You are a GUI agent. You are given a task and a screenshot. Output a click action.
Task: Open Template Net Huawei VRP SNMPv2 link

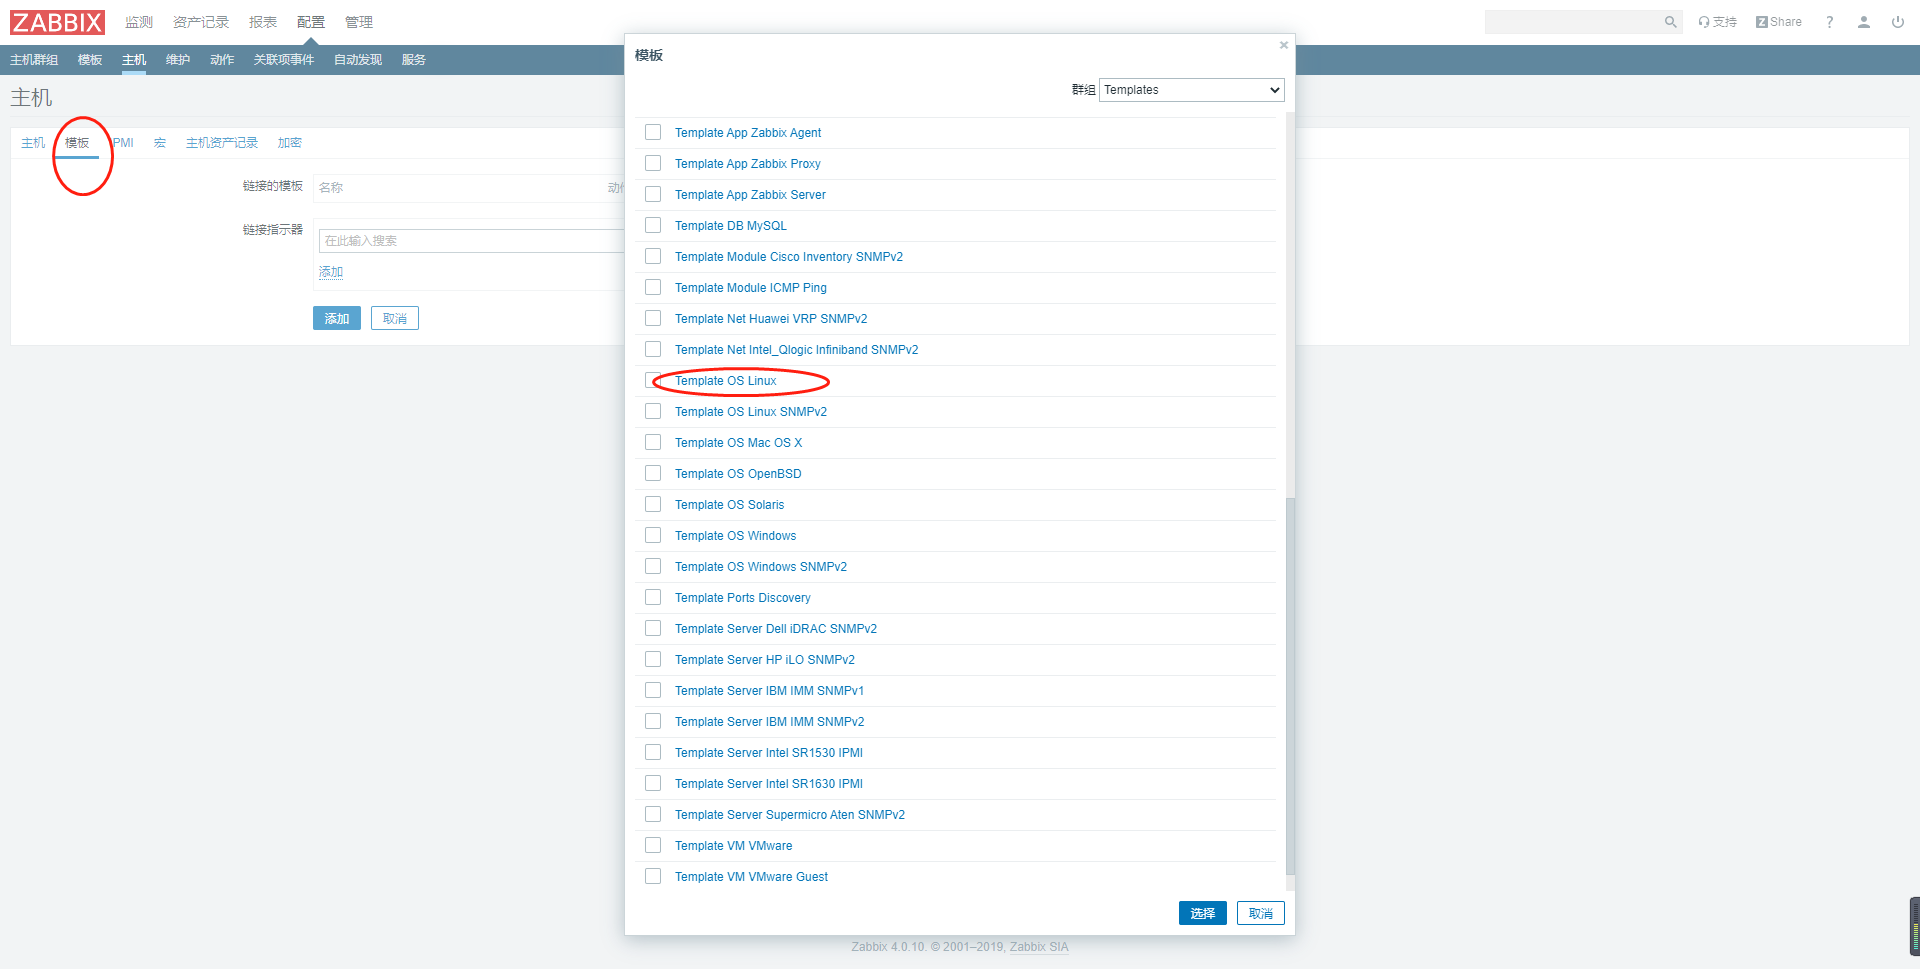pyautogui.click(x=771, y=319)
